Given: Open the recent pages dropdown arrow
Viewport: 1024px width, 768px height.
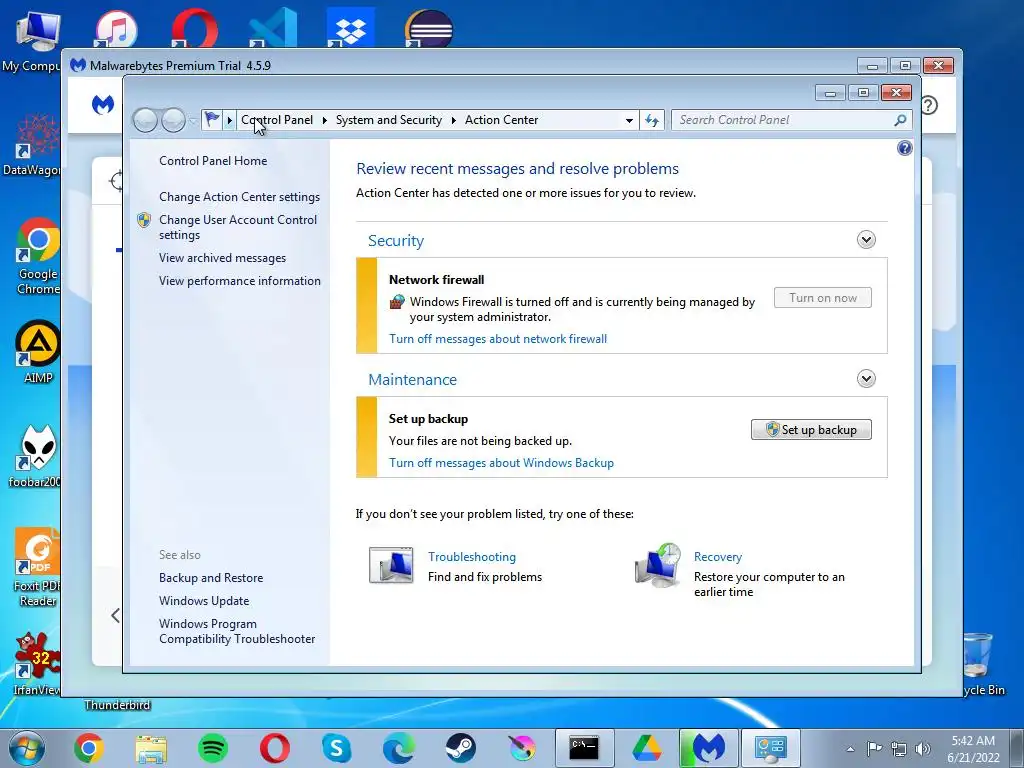Looking at the screenshot, I should [x=193, y=121].
